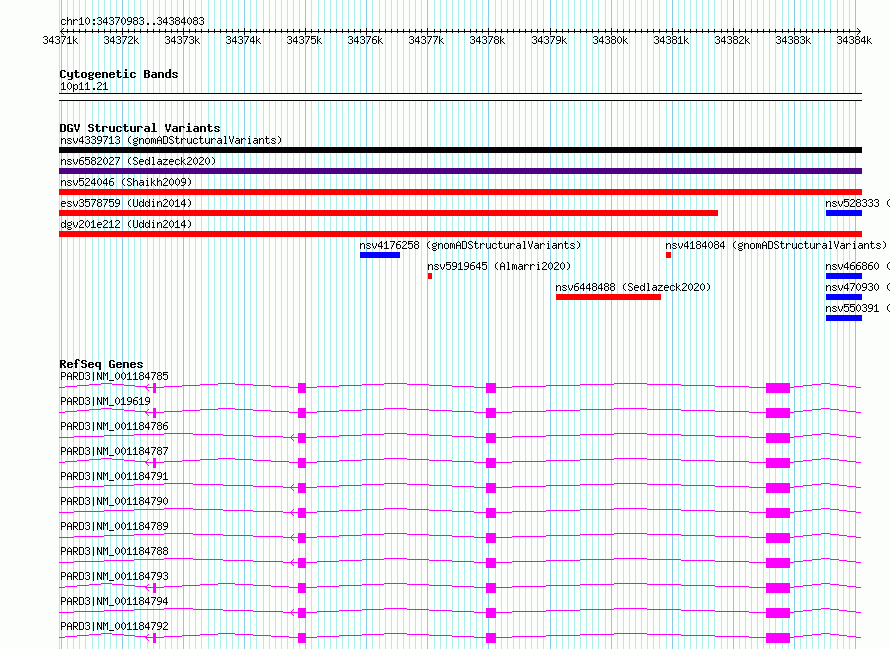Open variant dgv201e212 Uddin2014 label
The height and width of the screenshot is (649, 890).
click(x=126, y=224)
